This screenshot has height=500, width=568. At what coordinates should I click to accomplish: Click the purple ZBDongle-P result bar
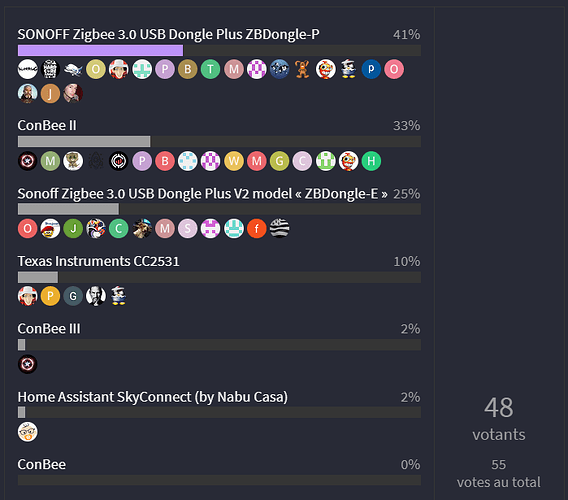100,50
